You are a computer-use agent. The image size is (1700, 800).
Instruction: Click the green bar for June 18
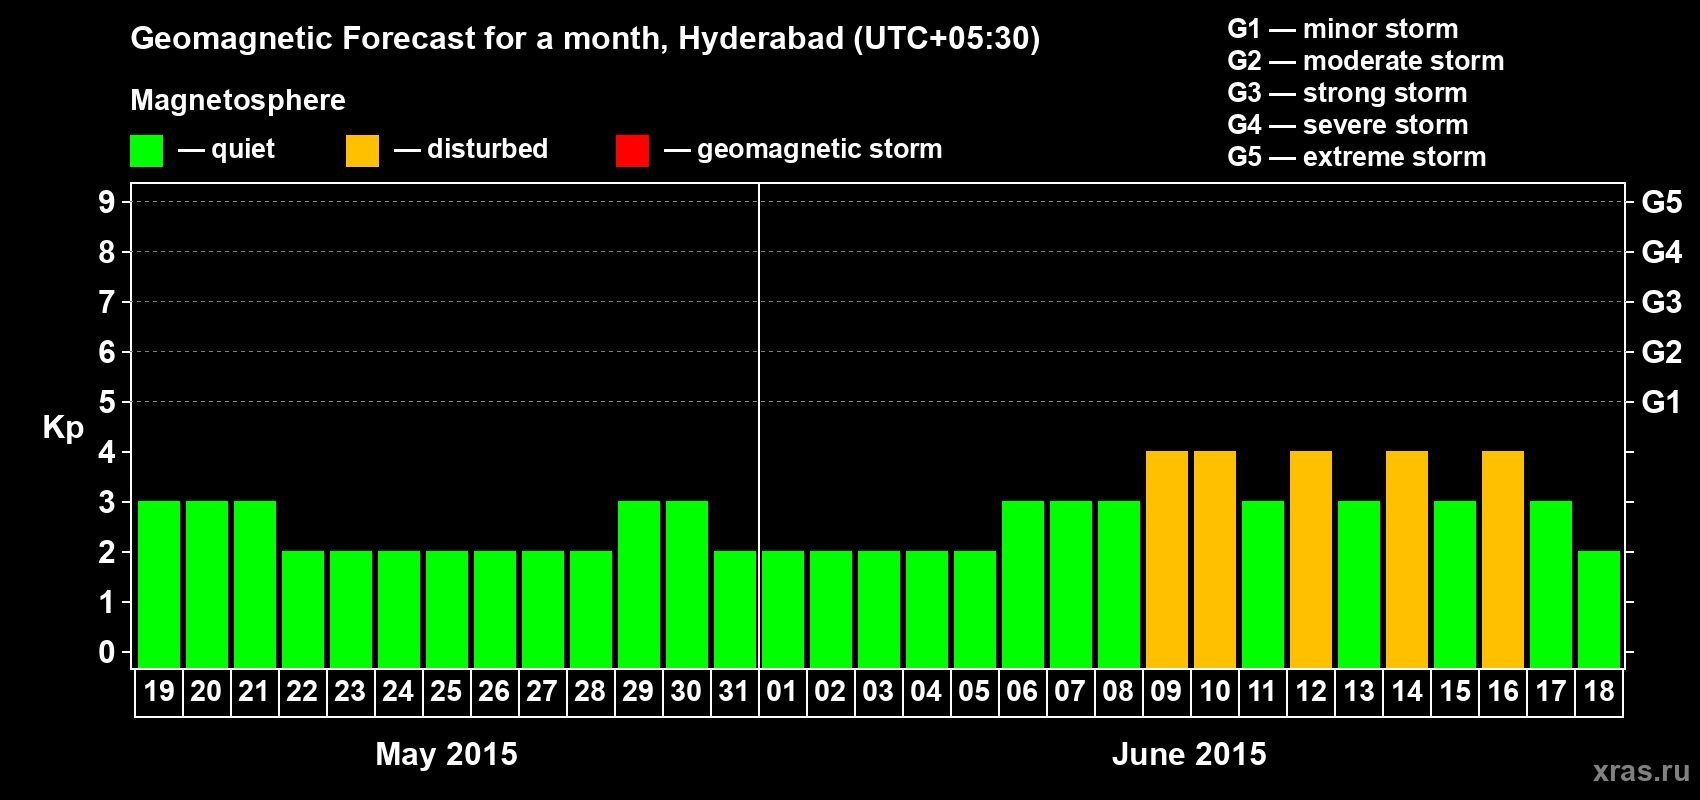pyautogui.click(x=1599, y=609)
